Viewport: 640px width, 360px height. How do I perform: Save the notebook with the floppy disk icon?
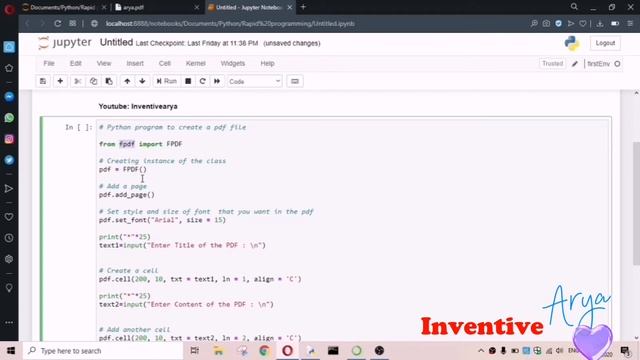[43, 81]
